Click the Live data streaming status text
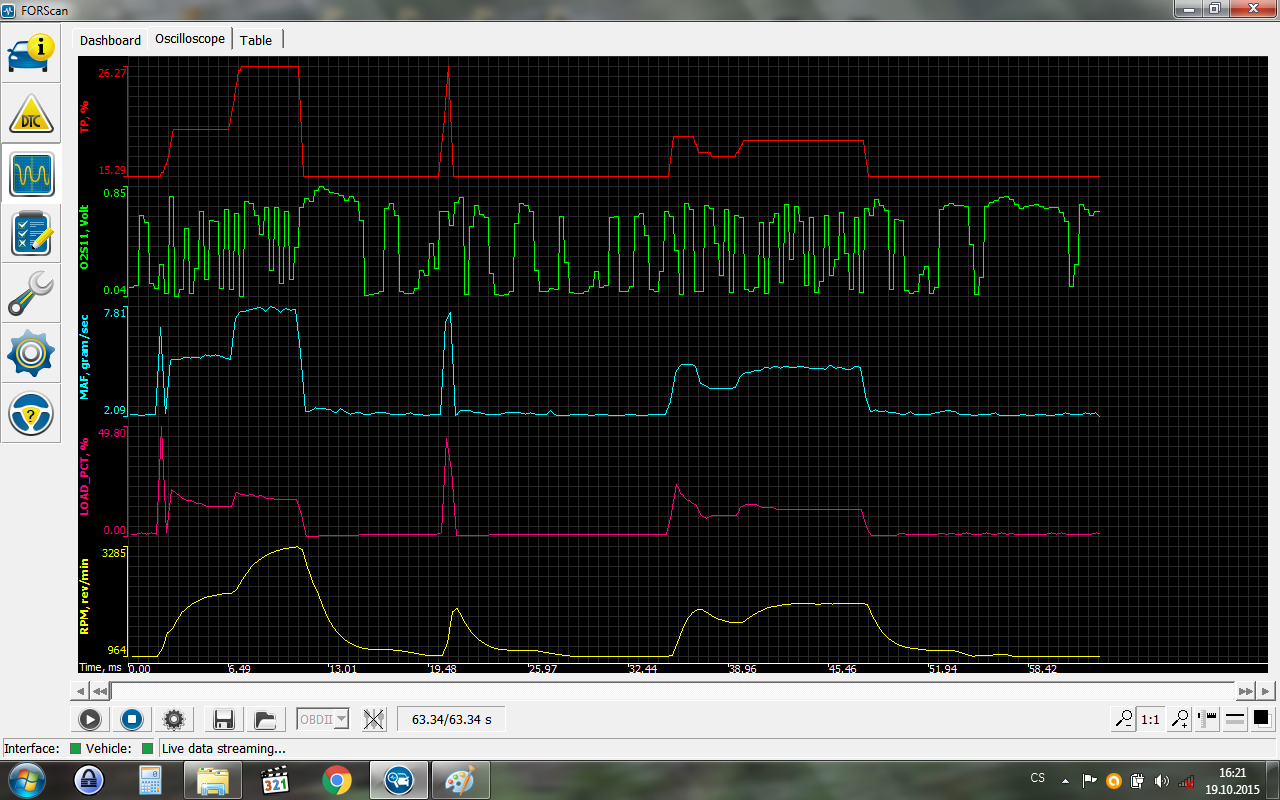The height and width of the screenshot is (800, 1280). pyautogui.click(x=224, y=748)
